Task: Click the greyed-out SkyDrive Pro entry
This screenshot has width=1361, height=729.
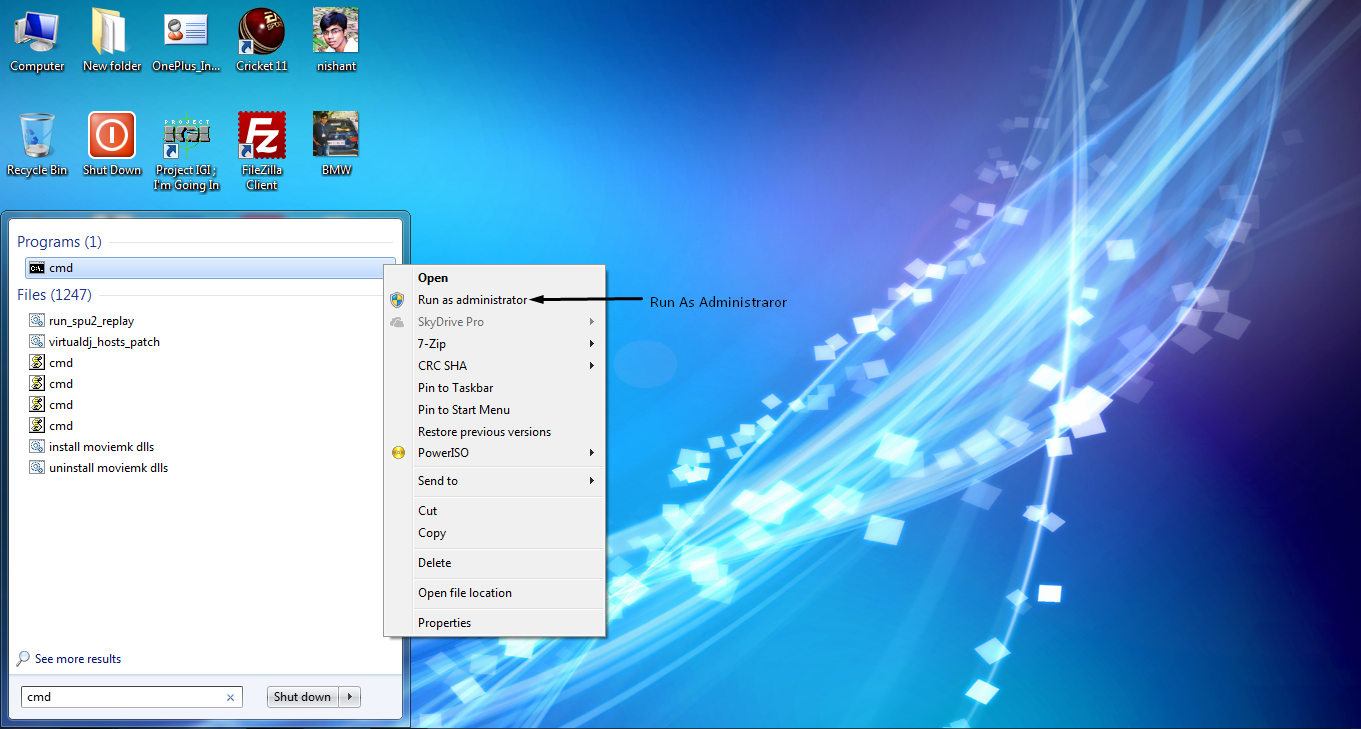Action: coord(495,322)
